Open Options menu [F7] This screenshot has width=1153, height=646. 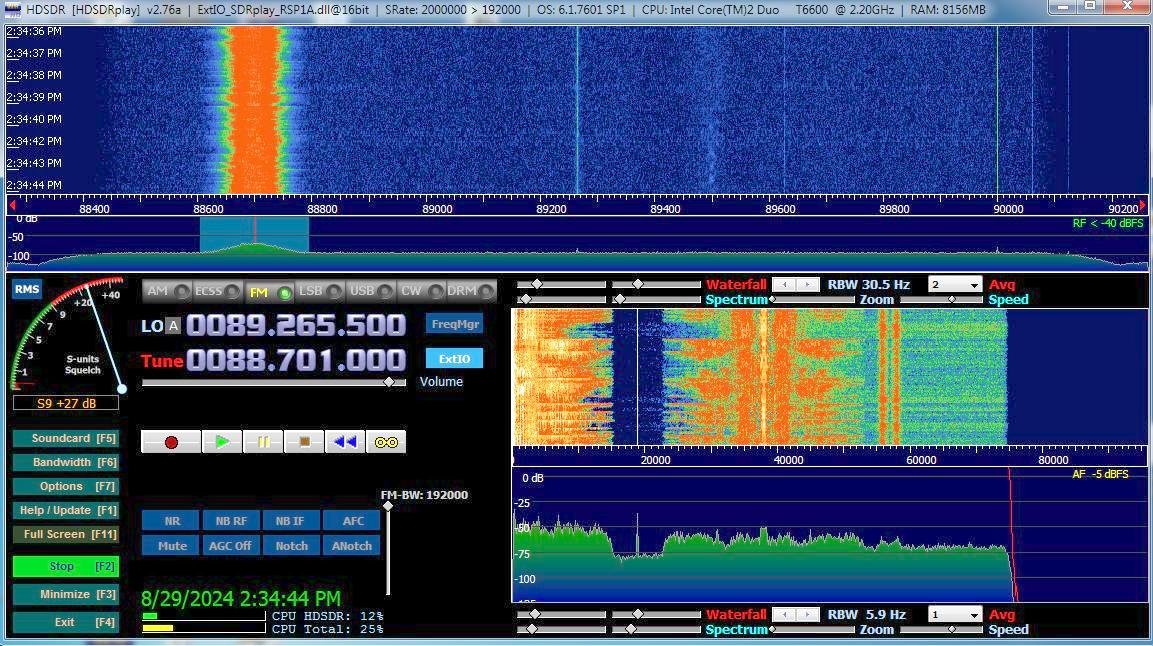[65, 487]
